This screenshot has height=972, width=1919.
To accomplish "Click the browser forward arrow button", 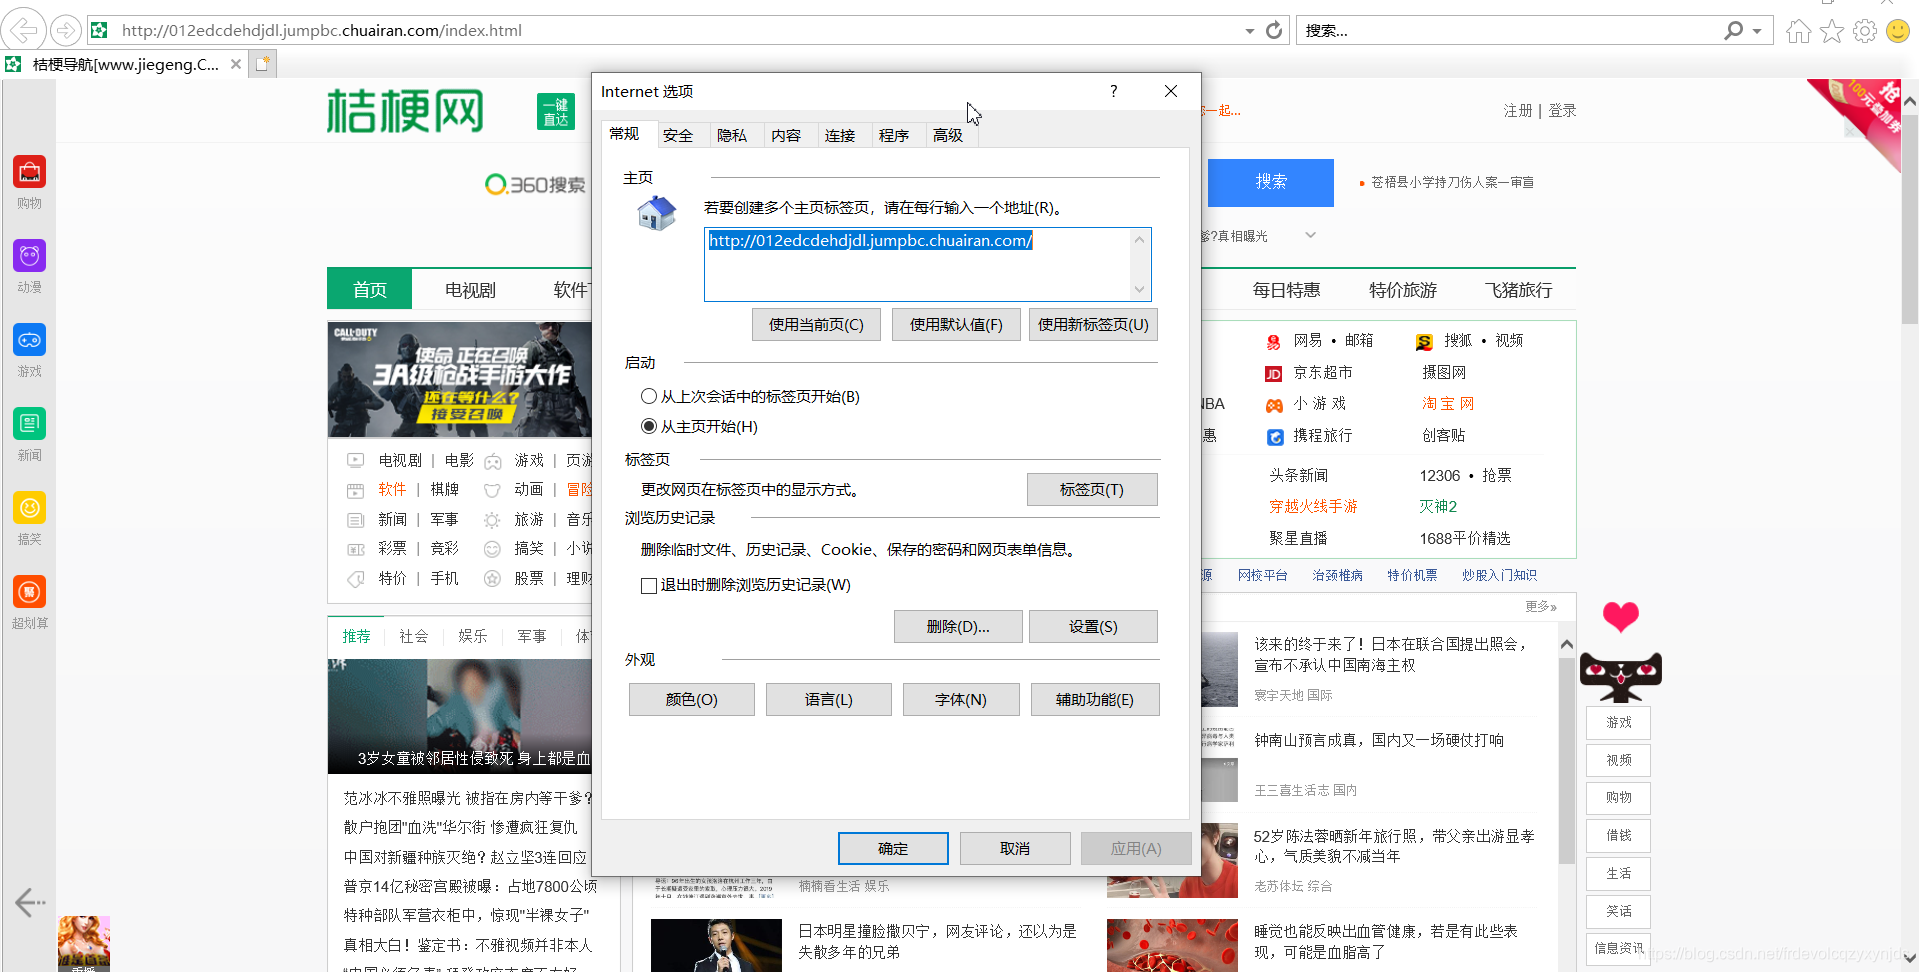I will [x=66, y=30].
